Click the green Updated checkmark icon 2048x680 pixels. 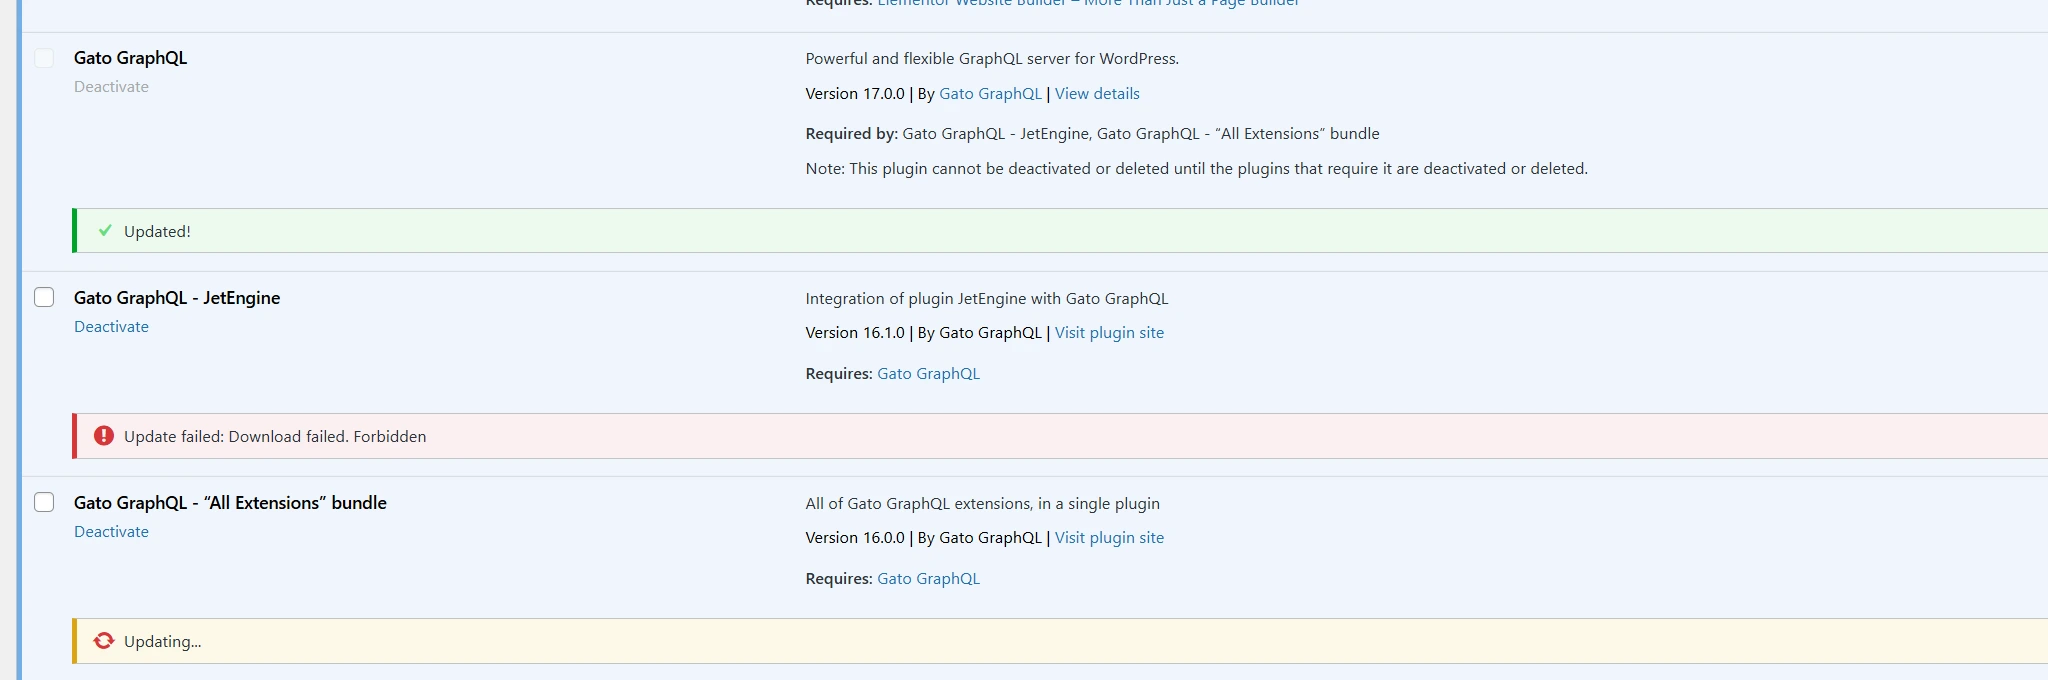pyautogui.click(x=105, y=231)
